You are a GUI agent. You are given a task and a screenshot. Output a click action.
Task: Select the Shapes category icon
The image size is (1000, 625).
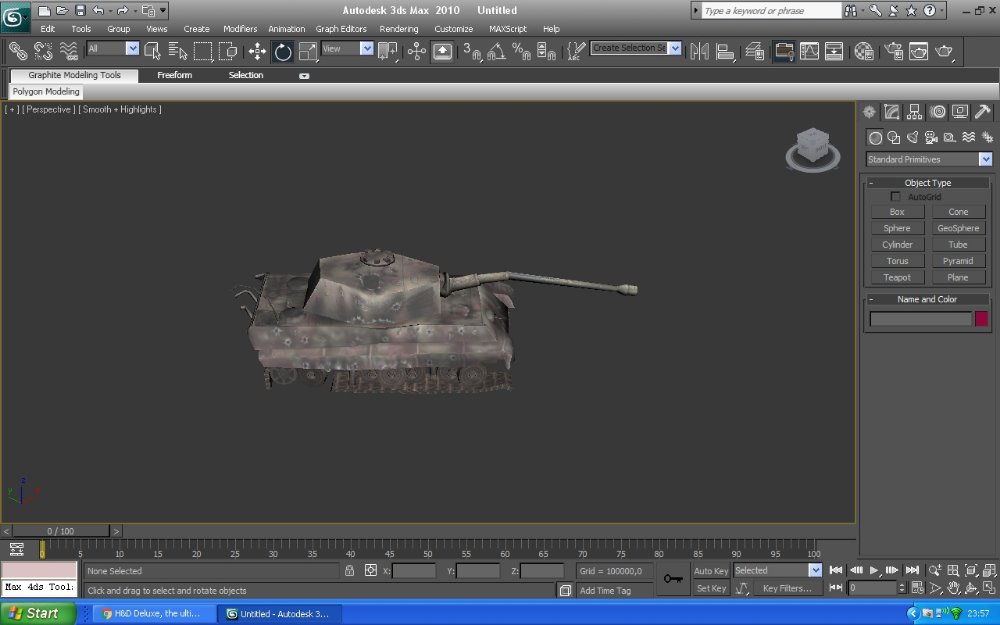click(x=893, y=137)
